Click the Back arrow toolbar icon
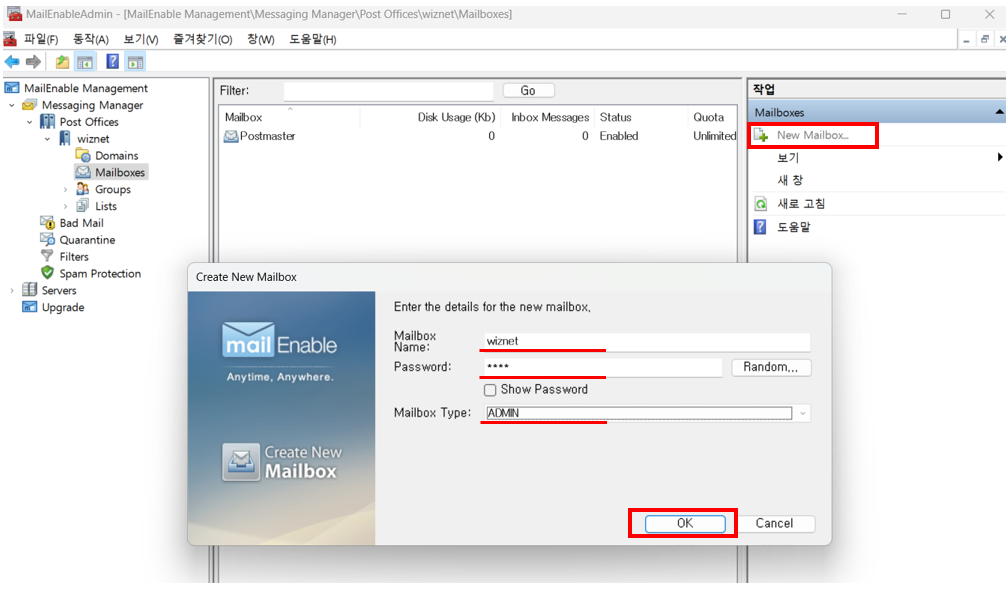 click(x=12, y=62)
